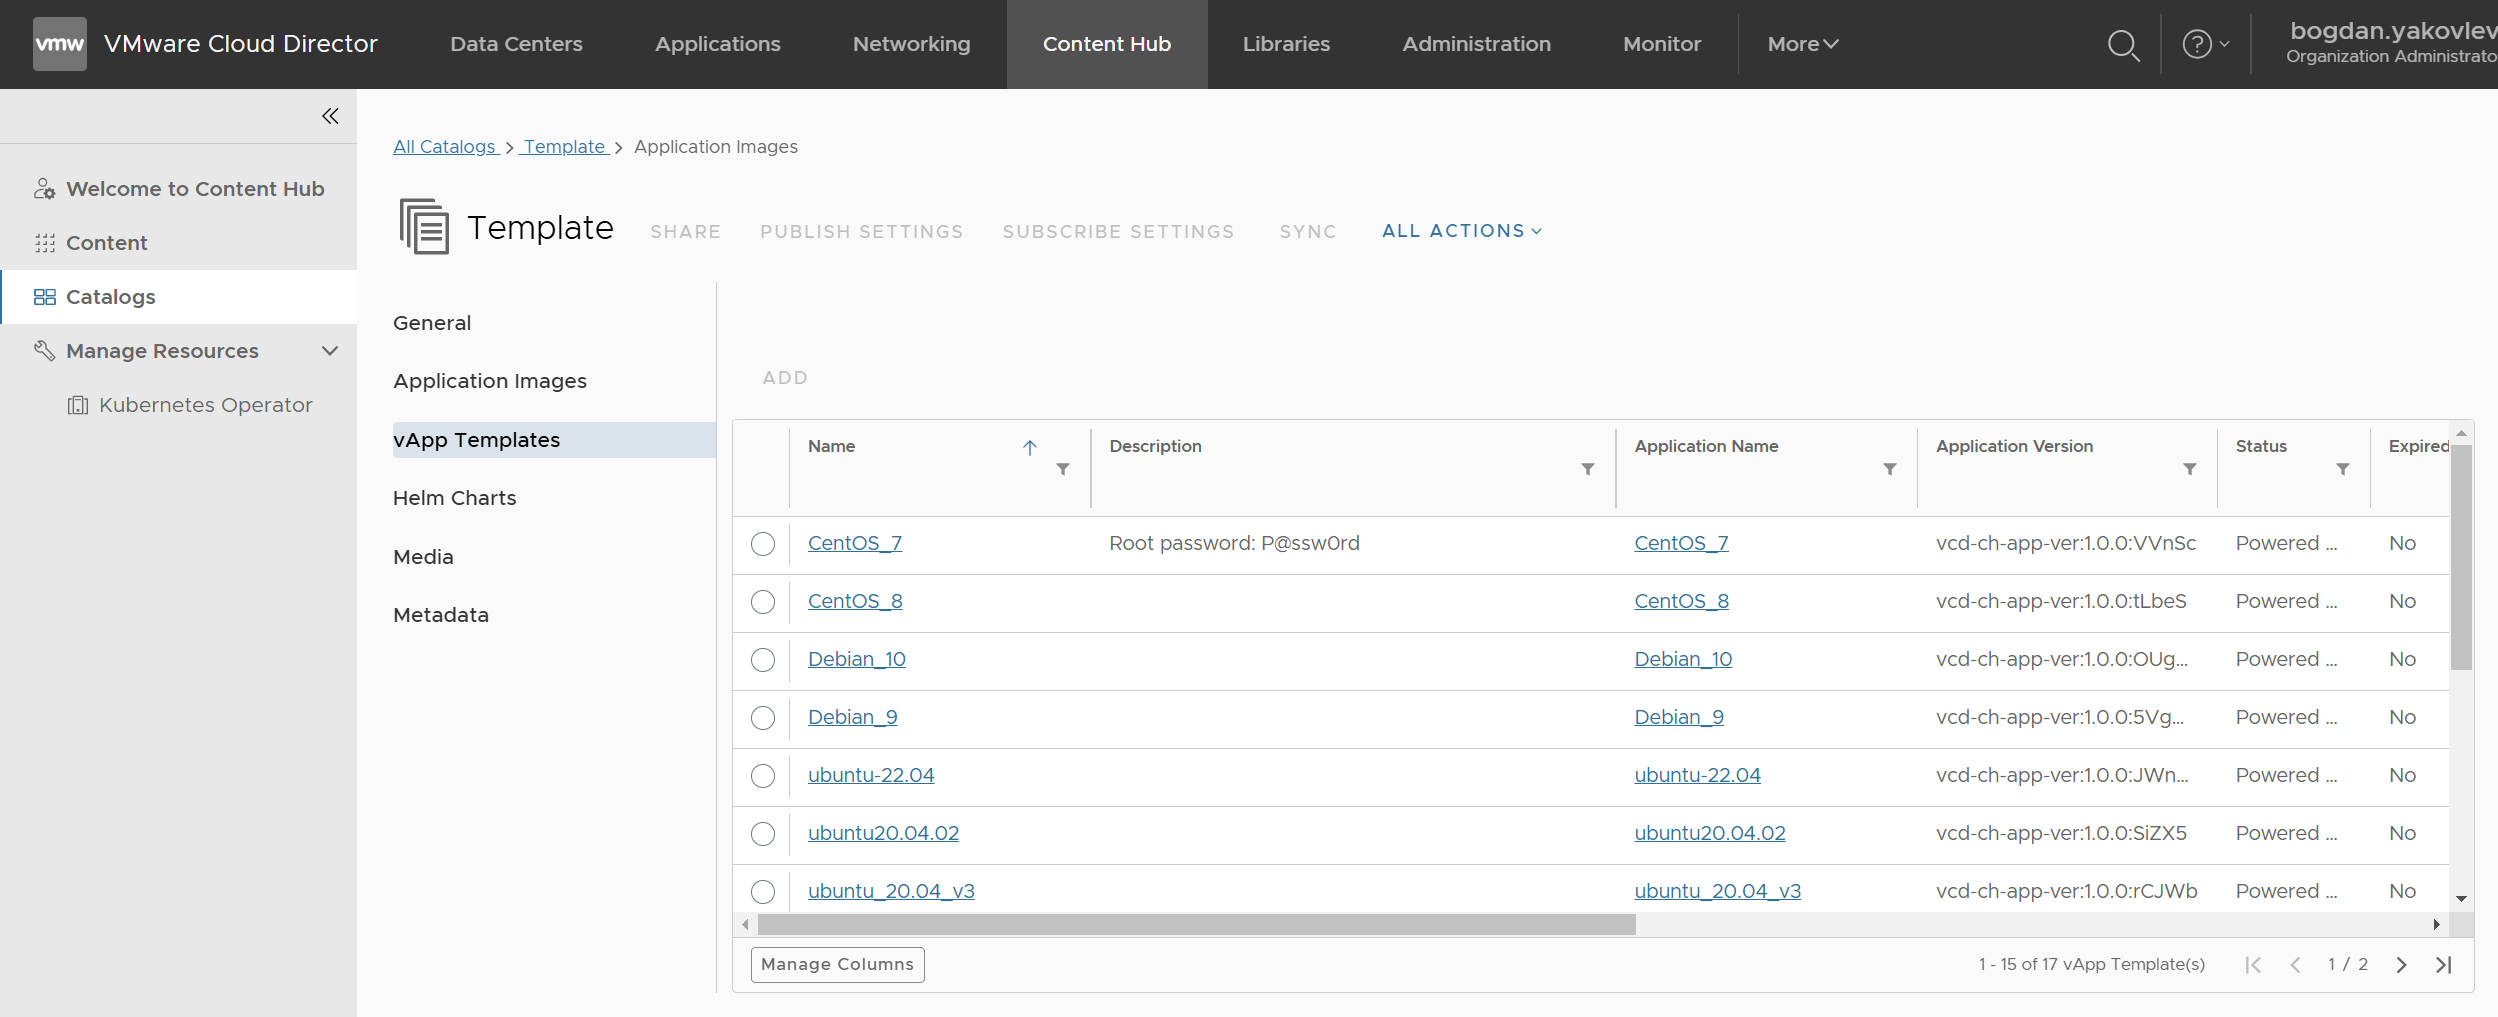2498x1017 pixels.
Task: Go to the first page of results
Action: (2252, 965)
